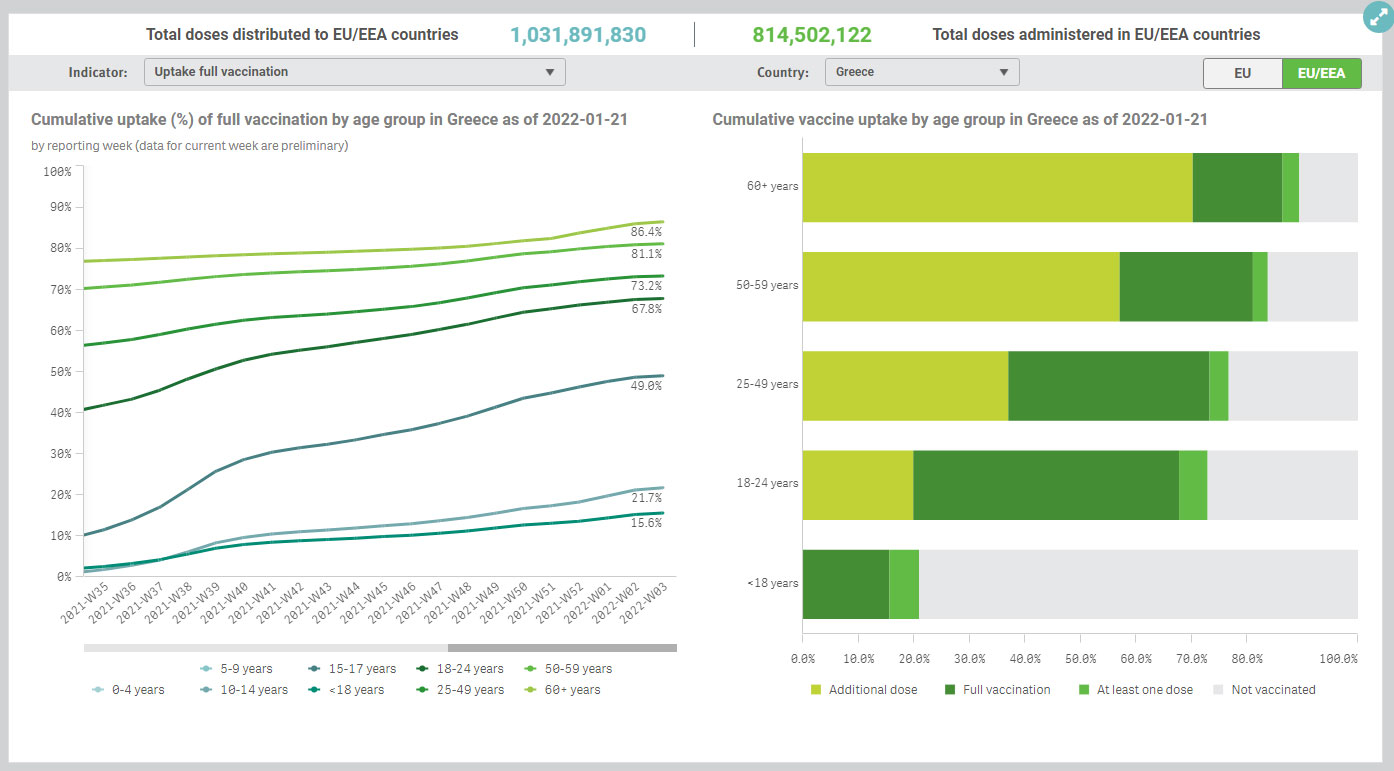
Task: Click the <18 years legend item
Action: (346, 690)
